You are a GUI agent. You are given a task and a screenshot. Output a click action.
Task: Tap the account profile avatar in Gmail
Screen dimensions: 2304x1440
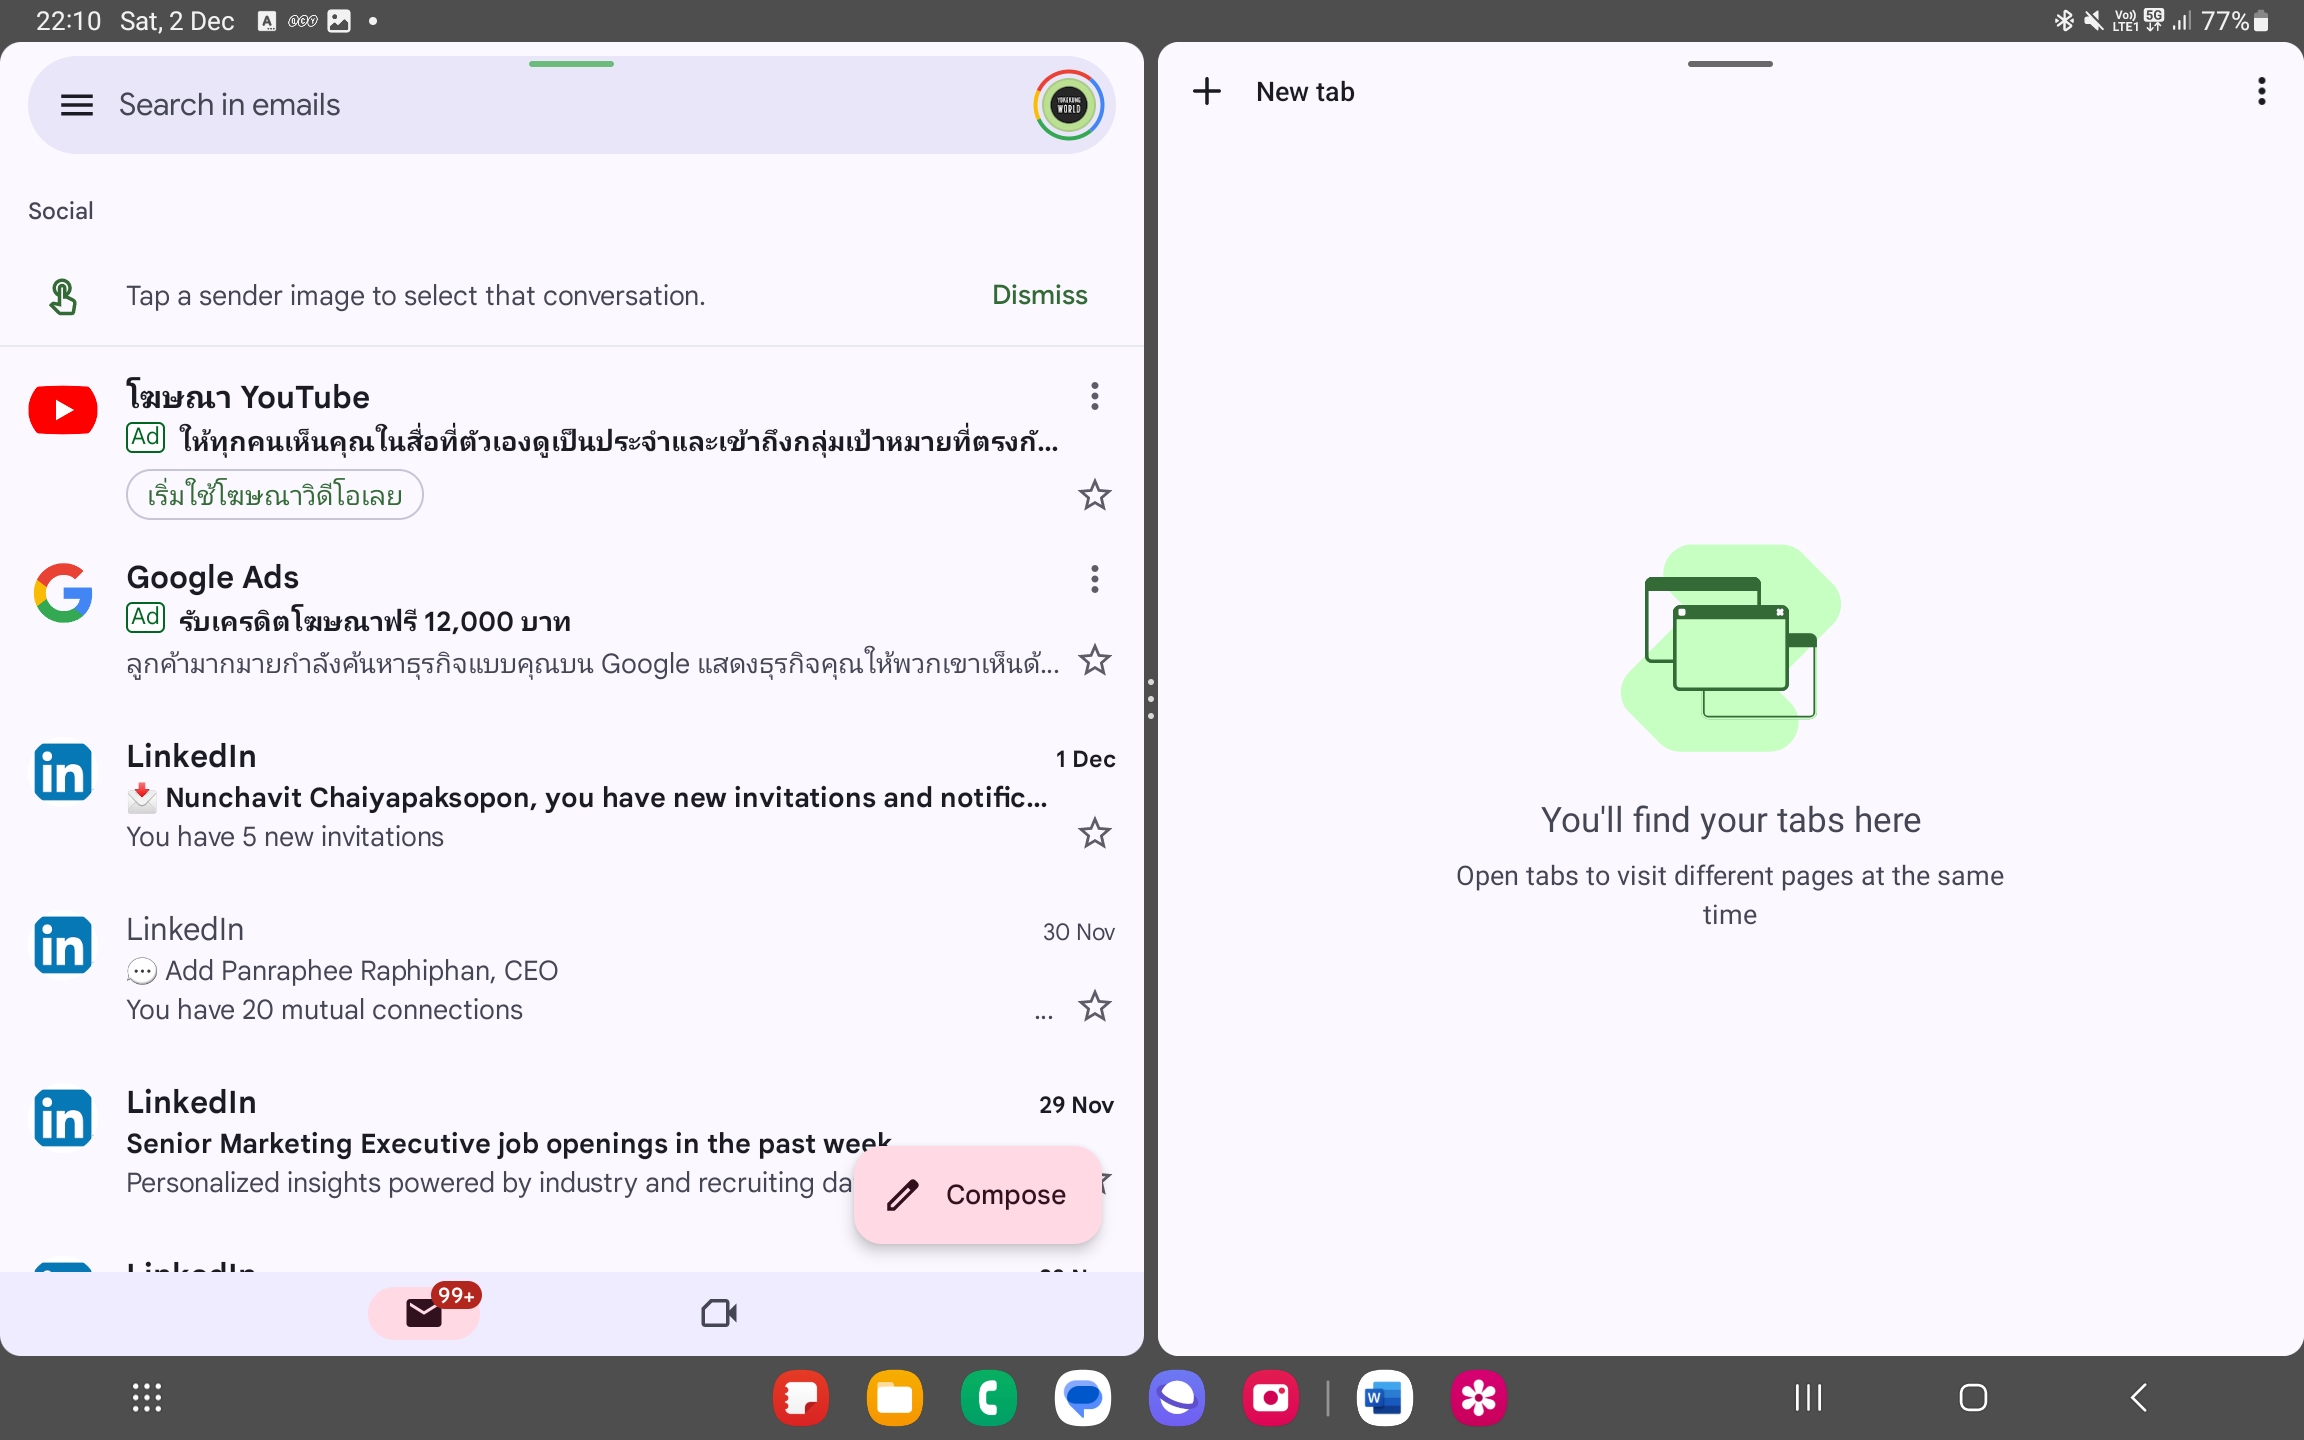pyautogui.click(x=1068, y=105)
